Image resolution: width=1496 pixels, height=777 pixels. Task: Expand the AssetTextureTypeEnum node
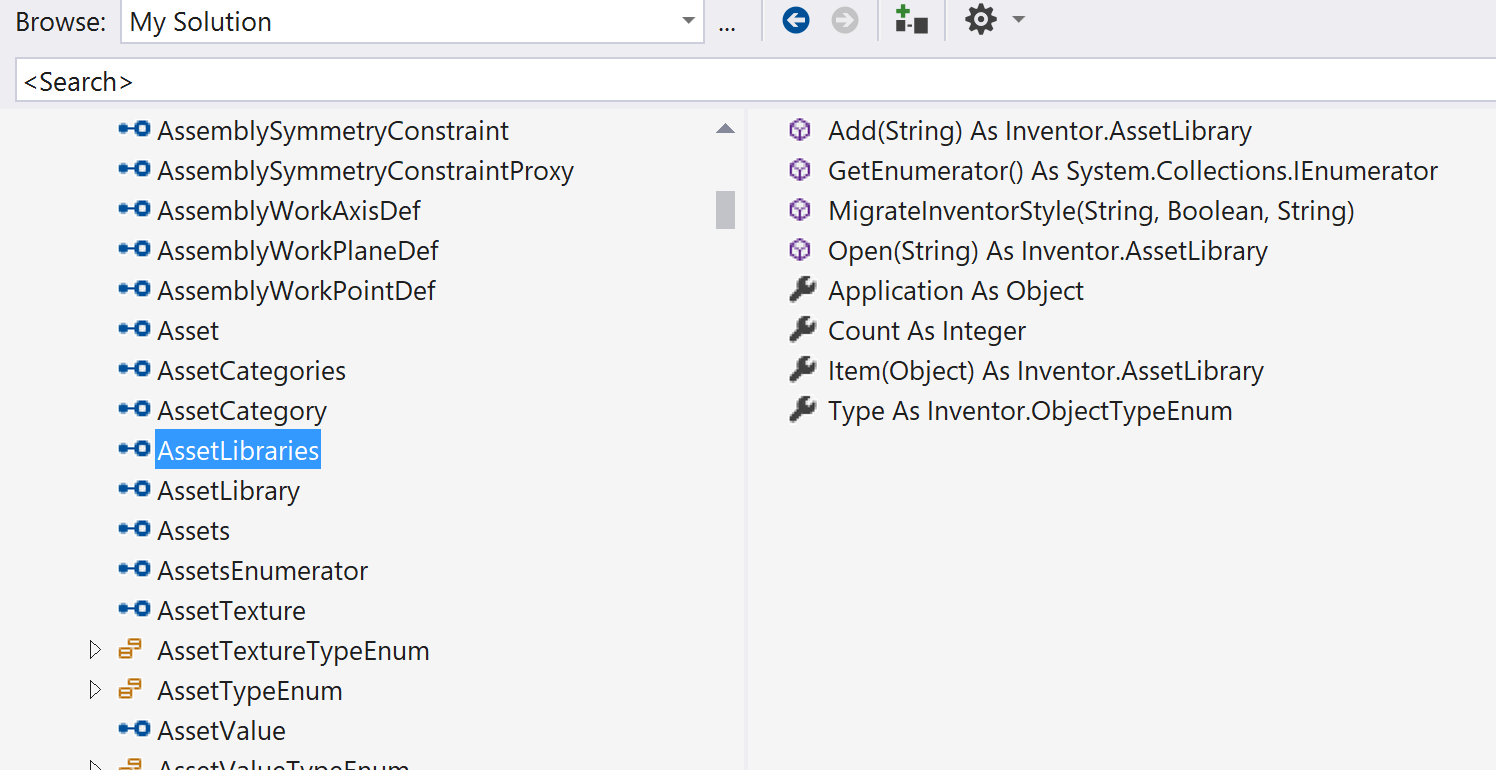pos(95,649)
